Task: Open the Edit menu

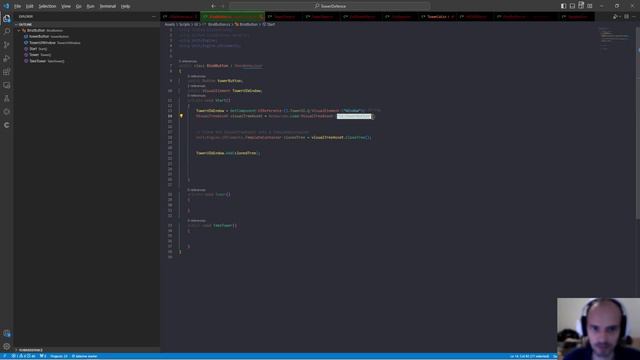Action: tap(29, 6)
